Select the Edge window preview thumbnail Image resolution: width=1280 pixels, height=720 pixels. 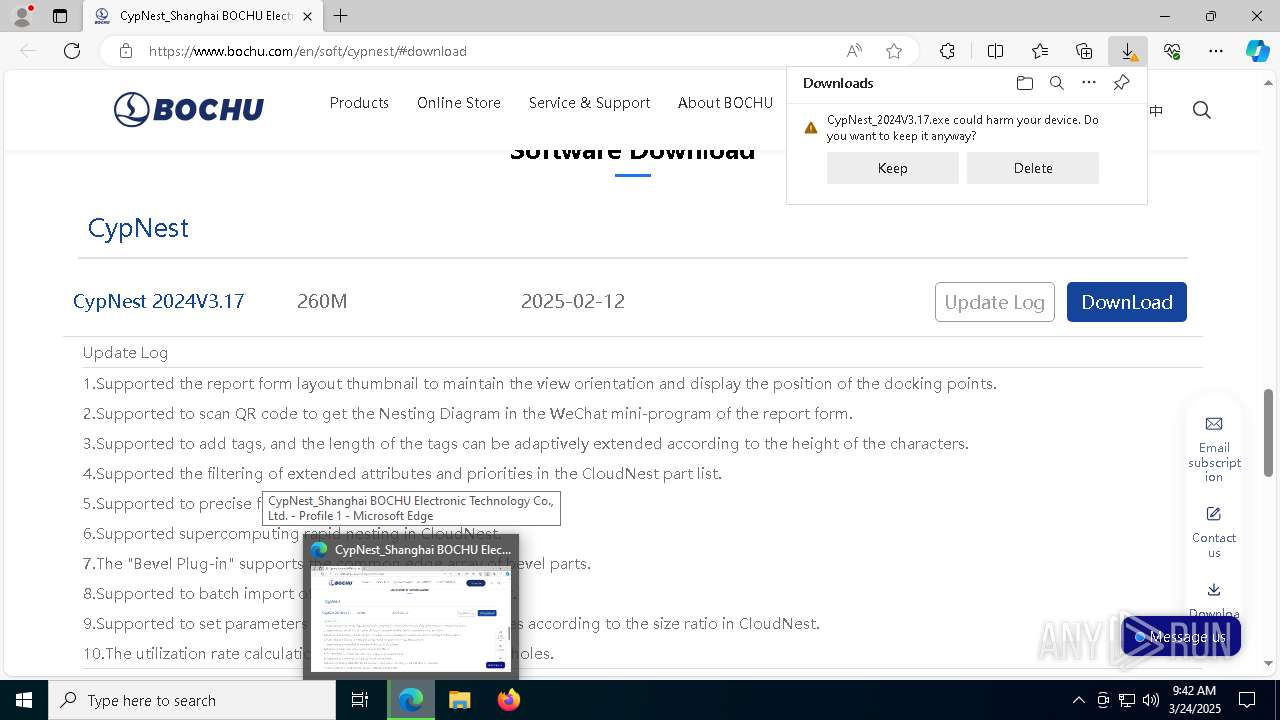(411, 607)
